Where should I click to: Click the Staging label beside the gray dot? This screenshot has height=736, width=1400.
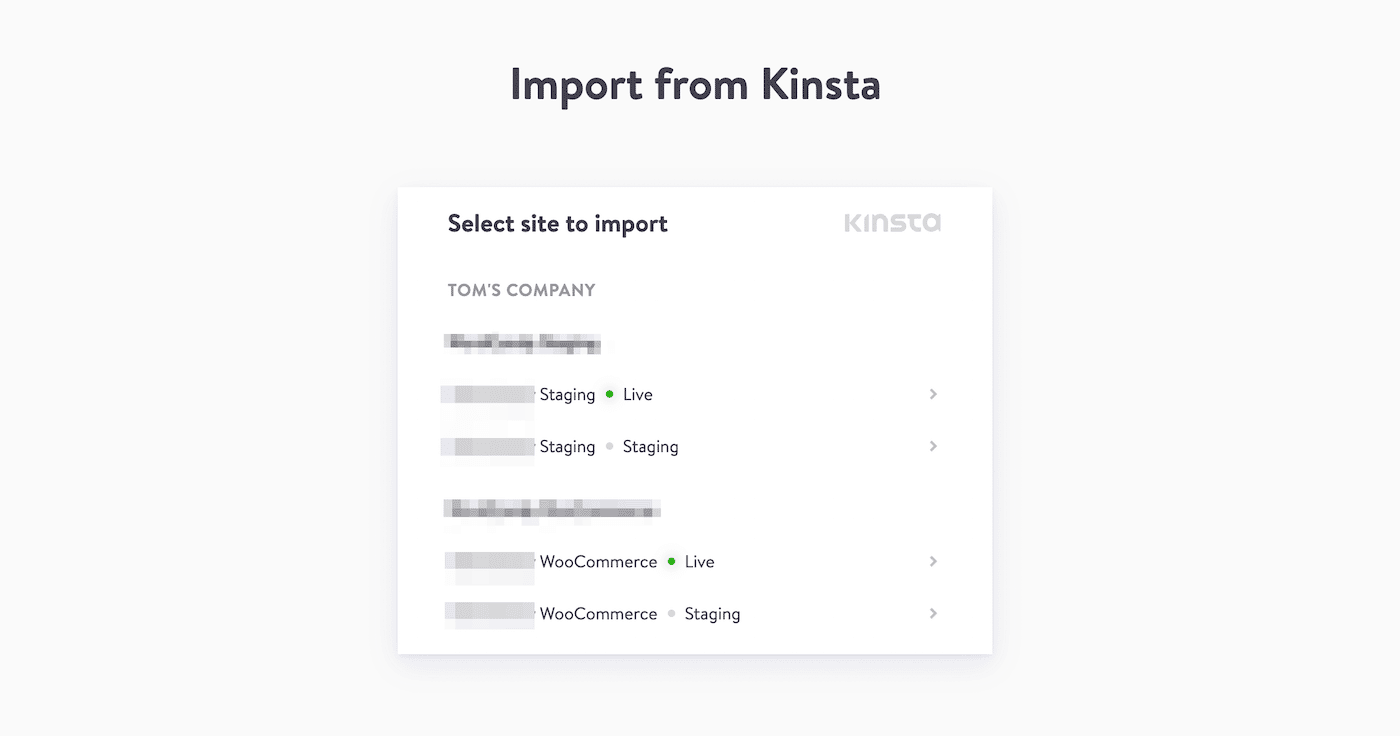(650, 446)
